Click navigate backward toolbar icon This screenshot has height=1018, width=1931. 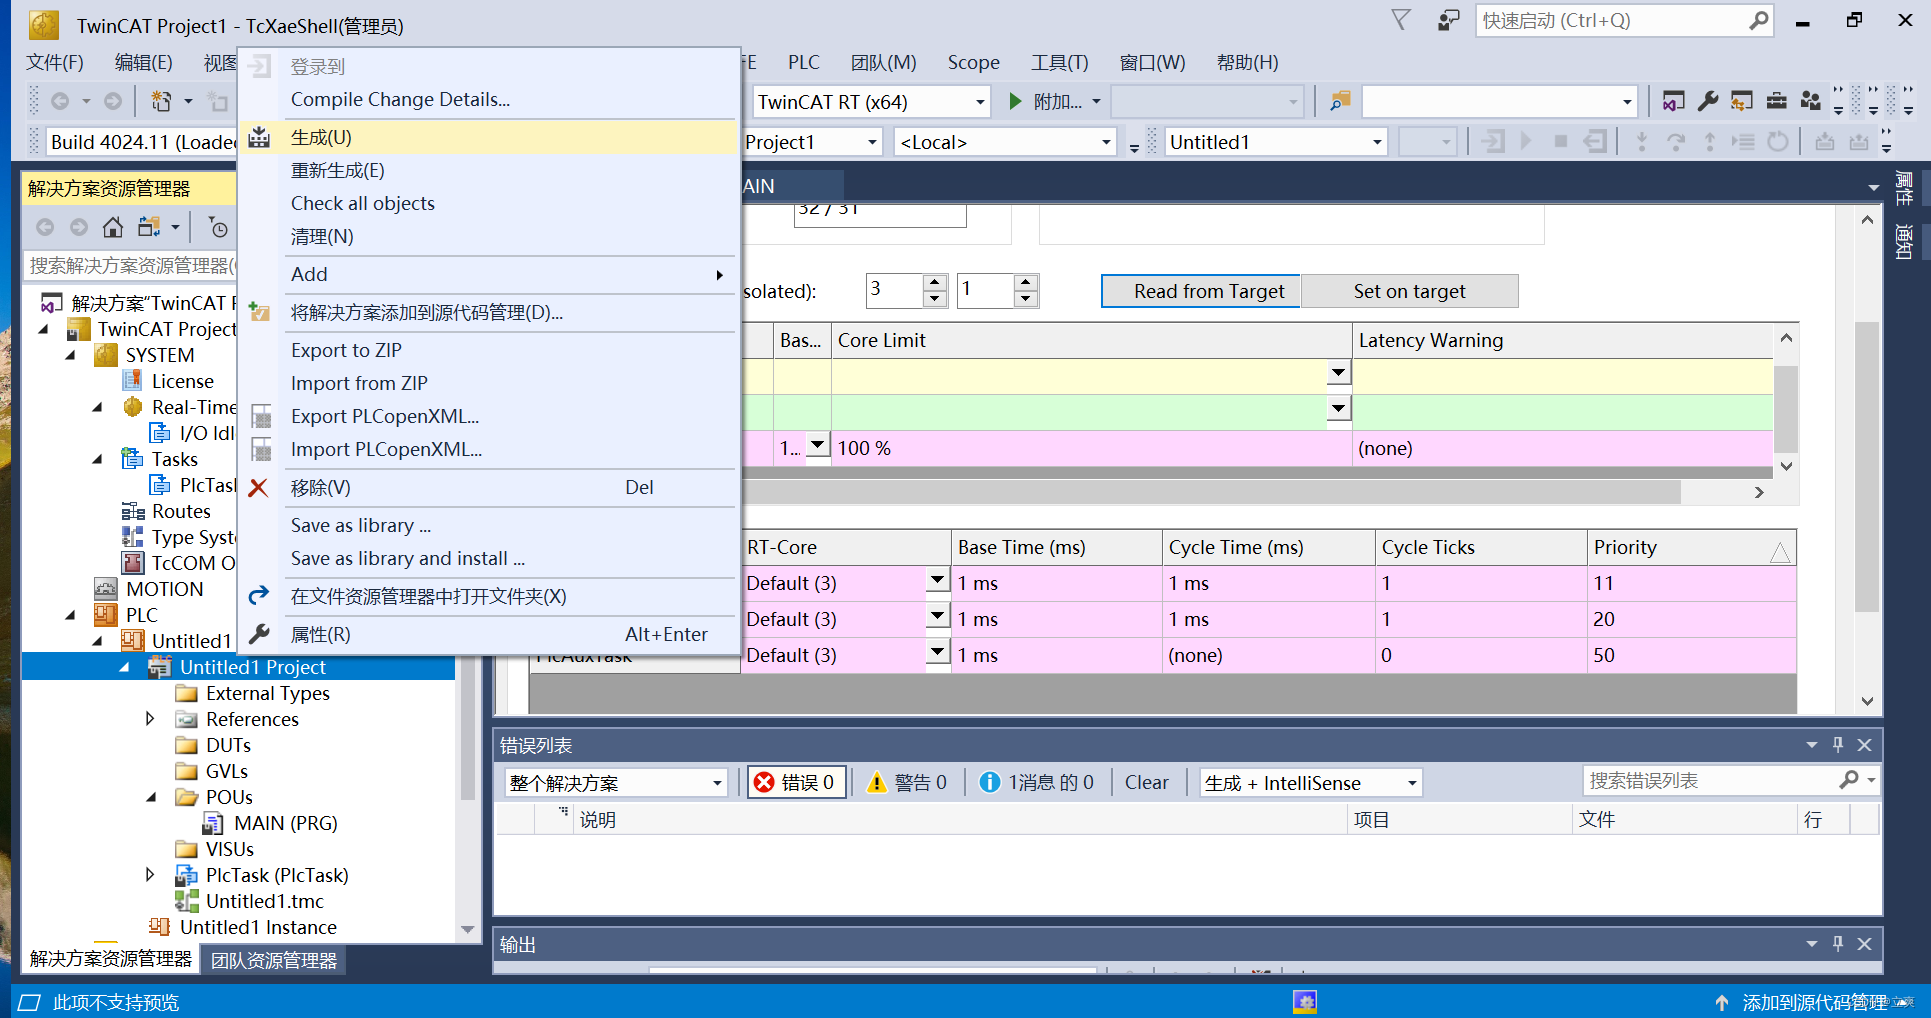[x=60, y=101]
